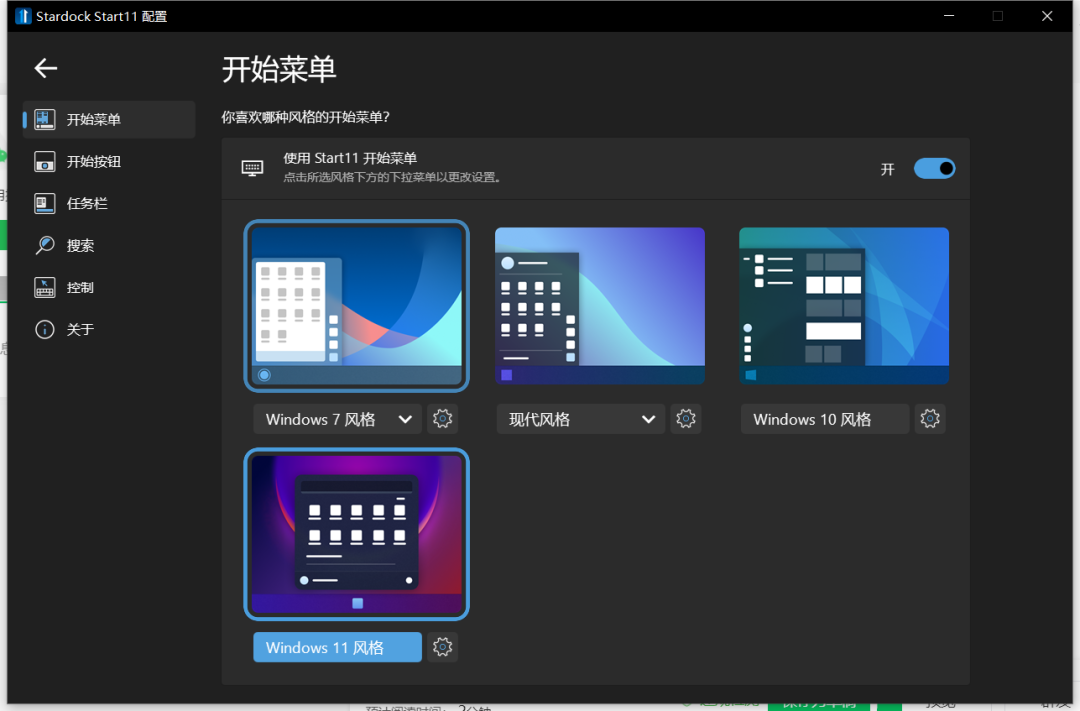Select the Windows 7 style thumbnail

click(x=357, y=306)
